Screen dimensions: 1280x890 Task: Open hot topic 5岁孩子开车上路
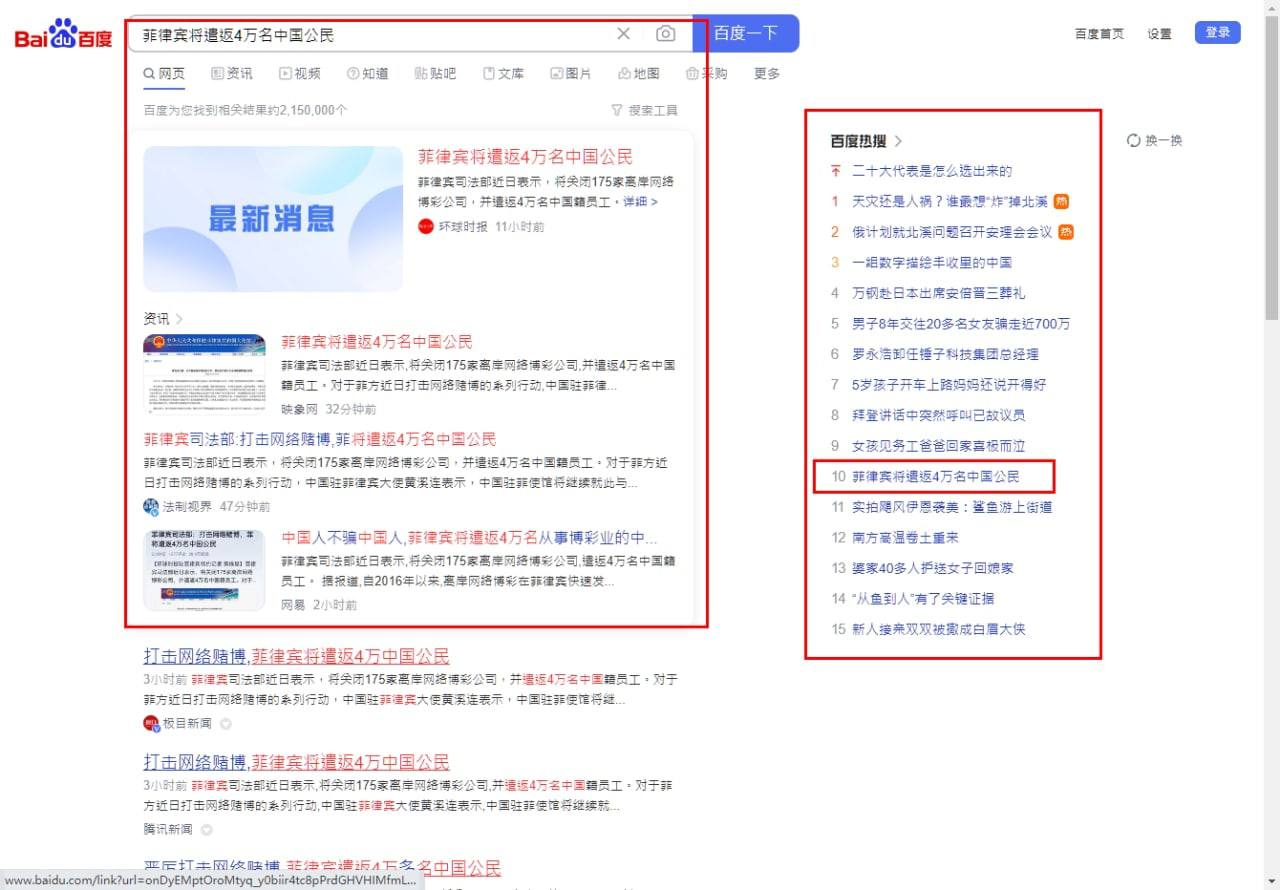949,384
